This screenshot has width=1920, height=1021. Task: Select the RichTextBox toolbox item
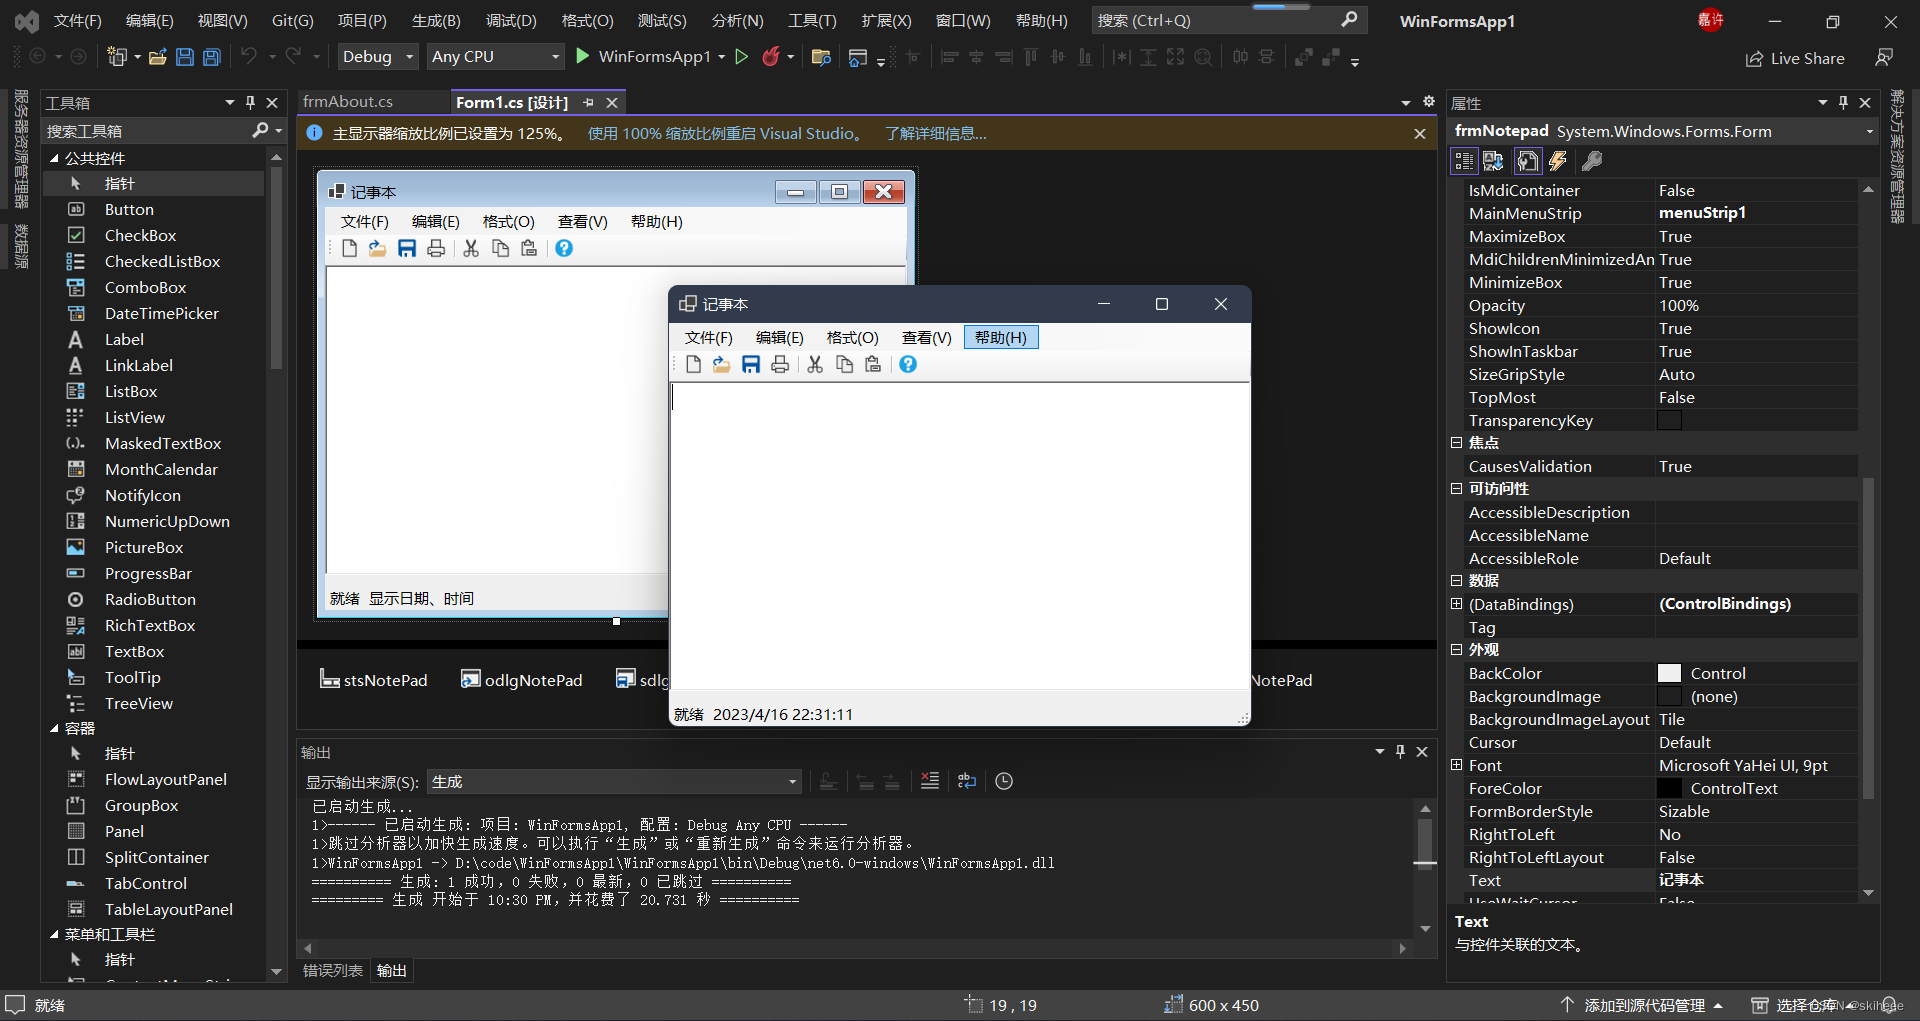[150, 625]
